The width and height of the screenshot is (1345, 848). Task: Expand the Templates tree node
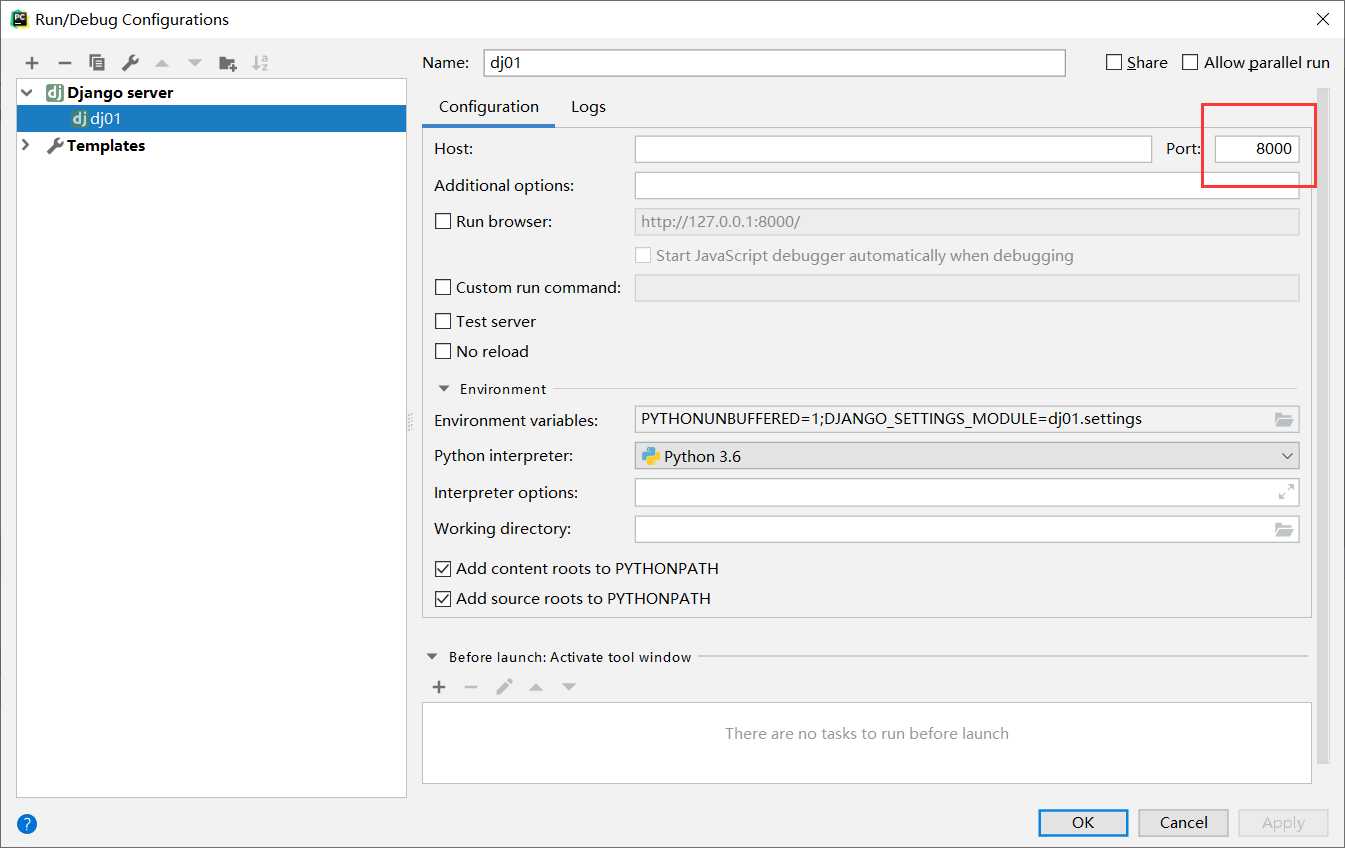point(26,146)
